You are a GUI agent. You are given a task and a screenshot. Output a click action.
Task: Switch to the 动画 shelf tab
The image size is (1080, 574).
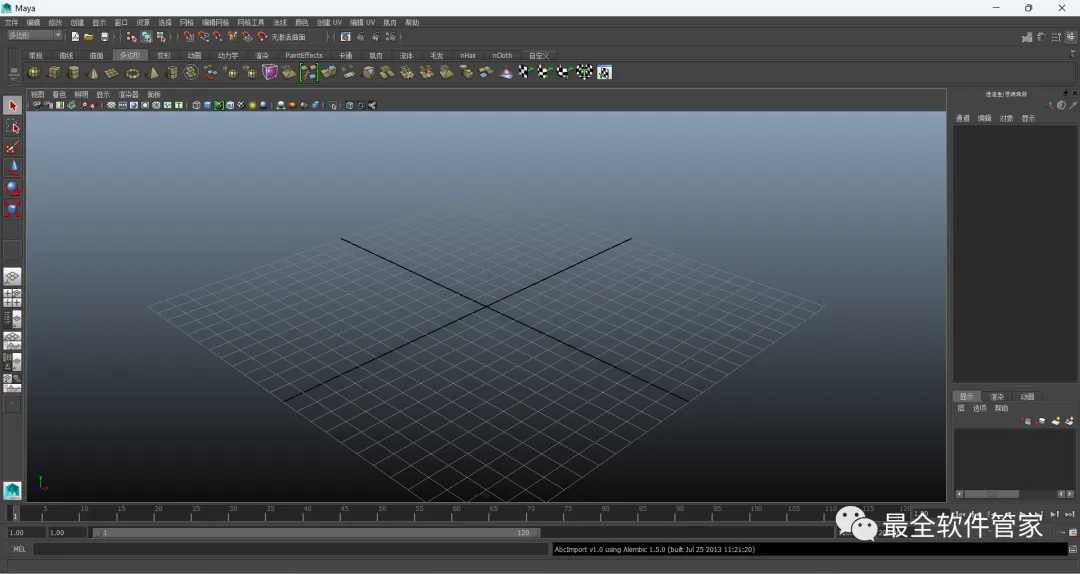coord(194,56)
